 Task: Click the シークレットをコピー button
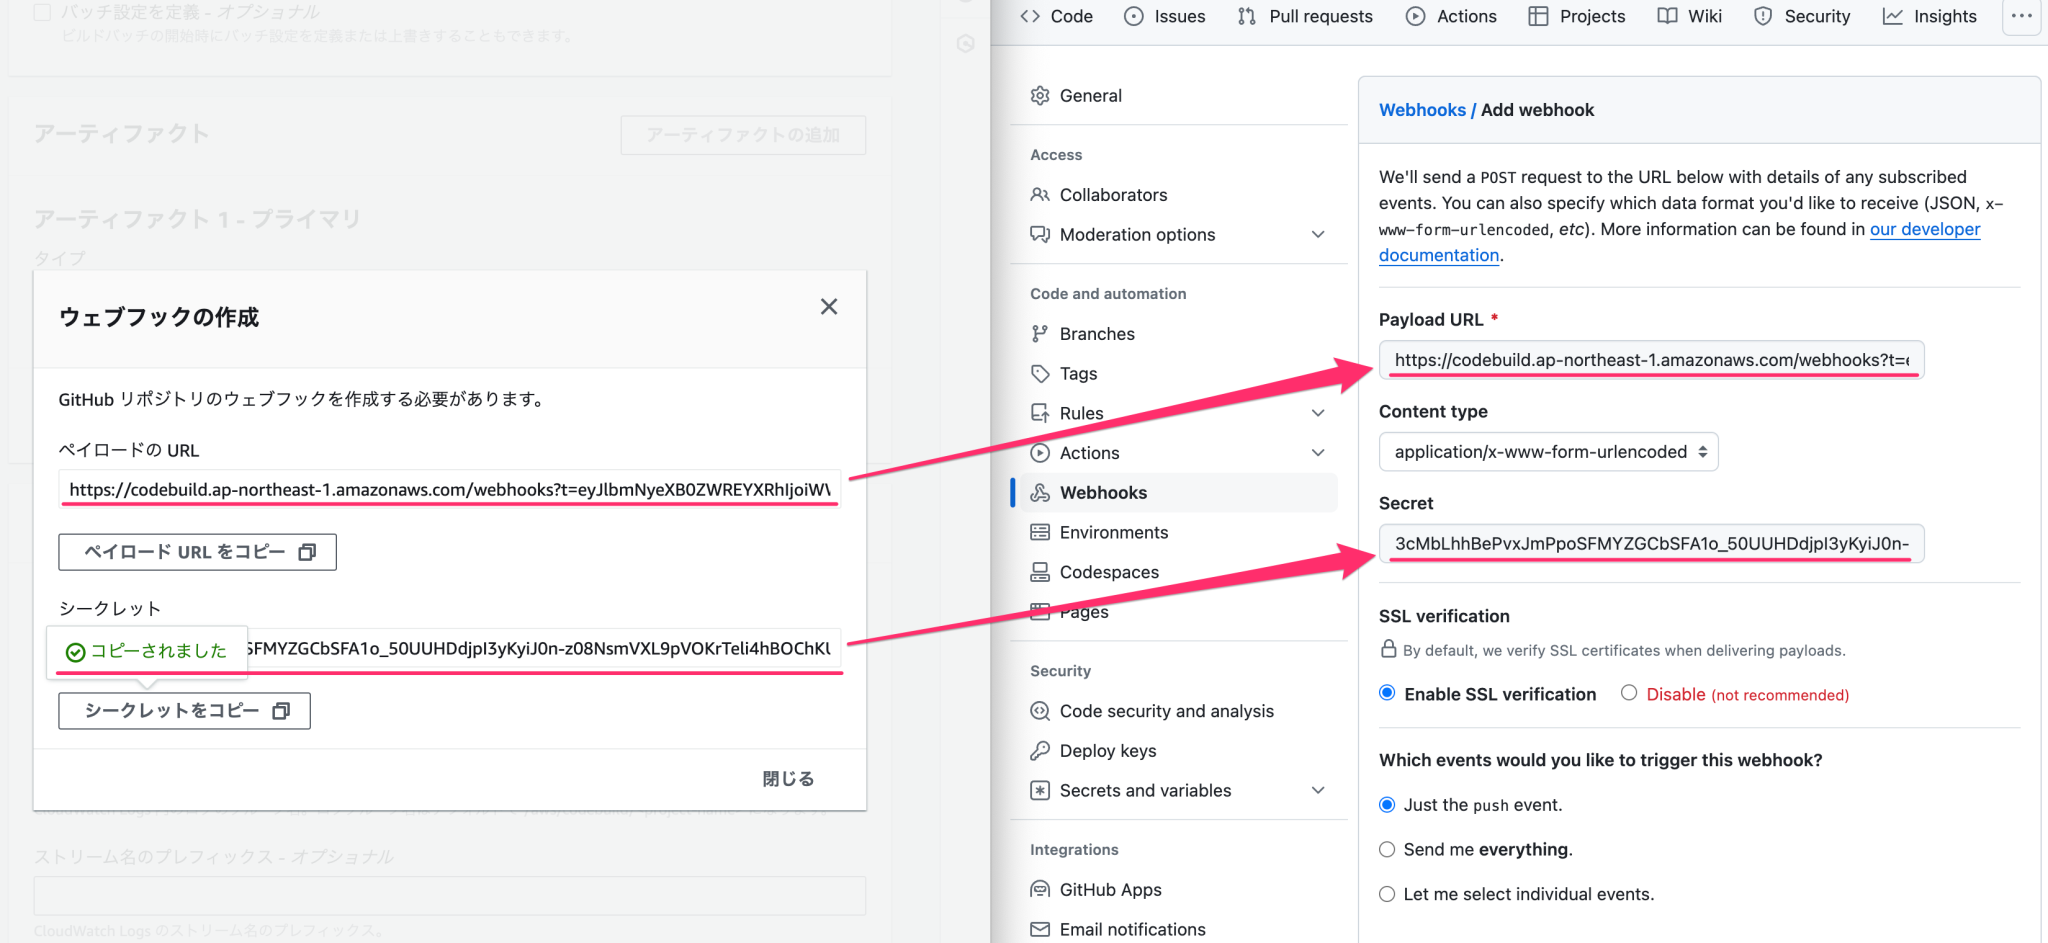point(184,710)
